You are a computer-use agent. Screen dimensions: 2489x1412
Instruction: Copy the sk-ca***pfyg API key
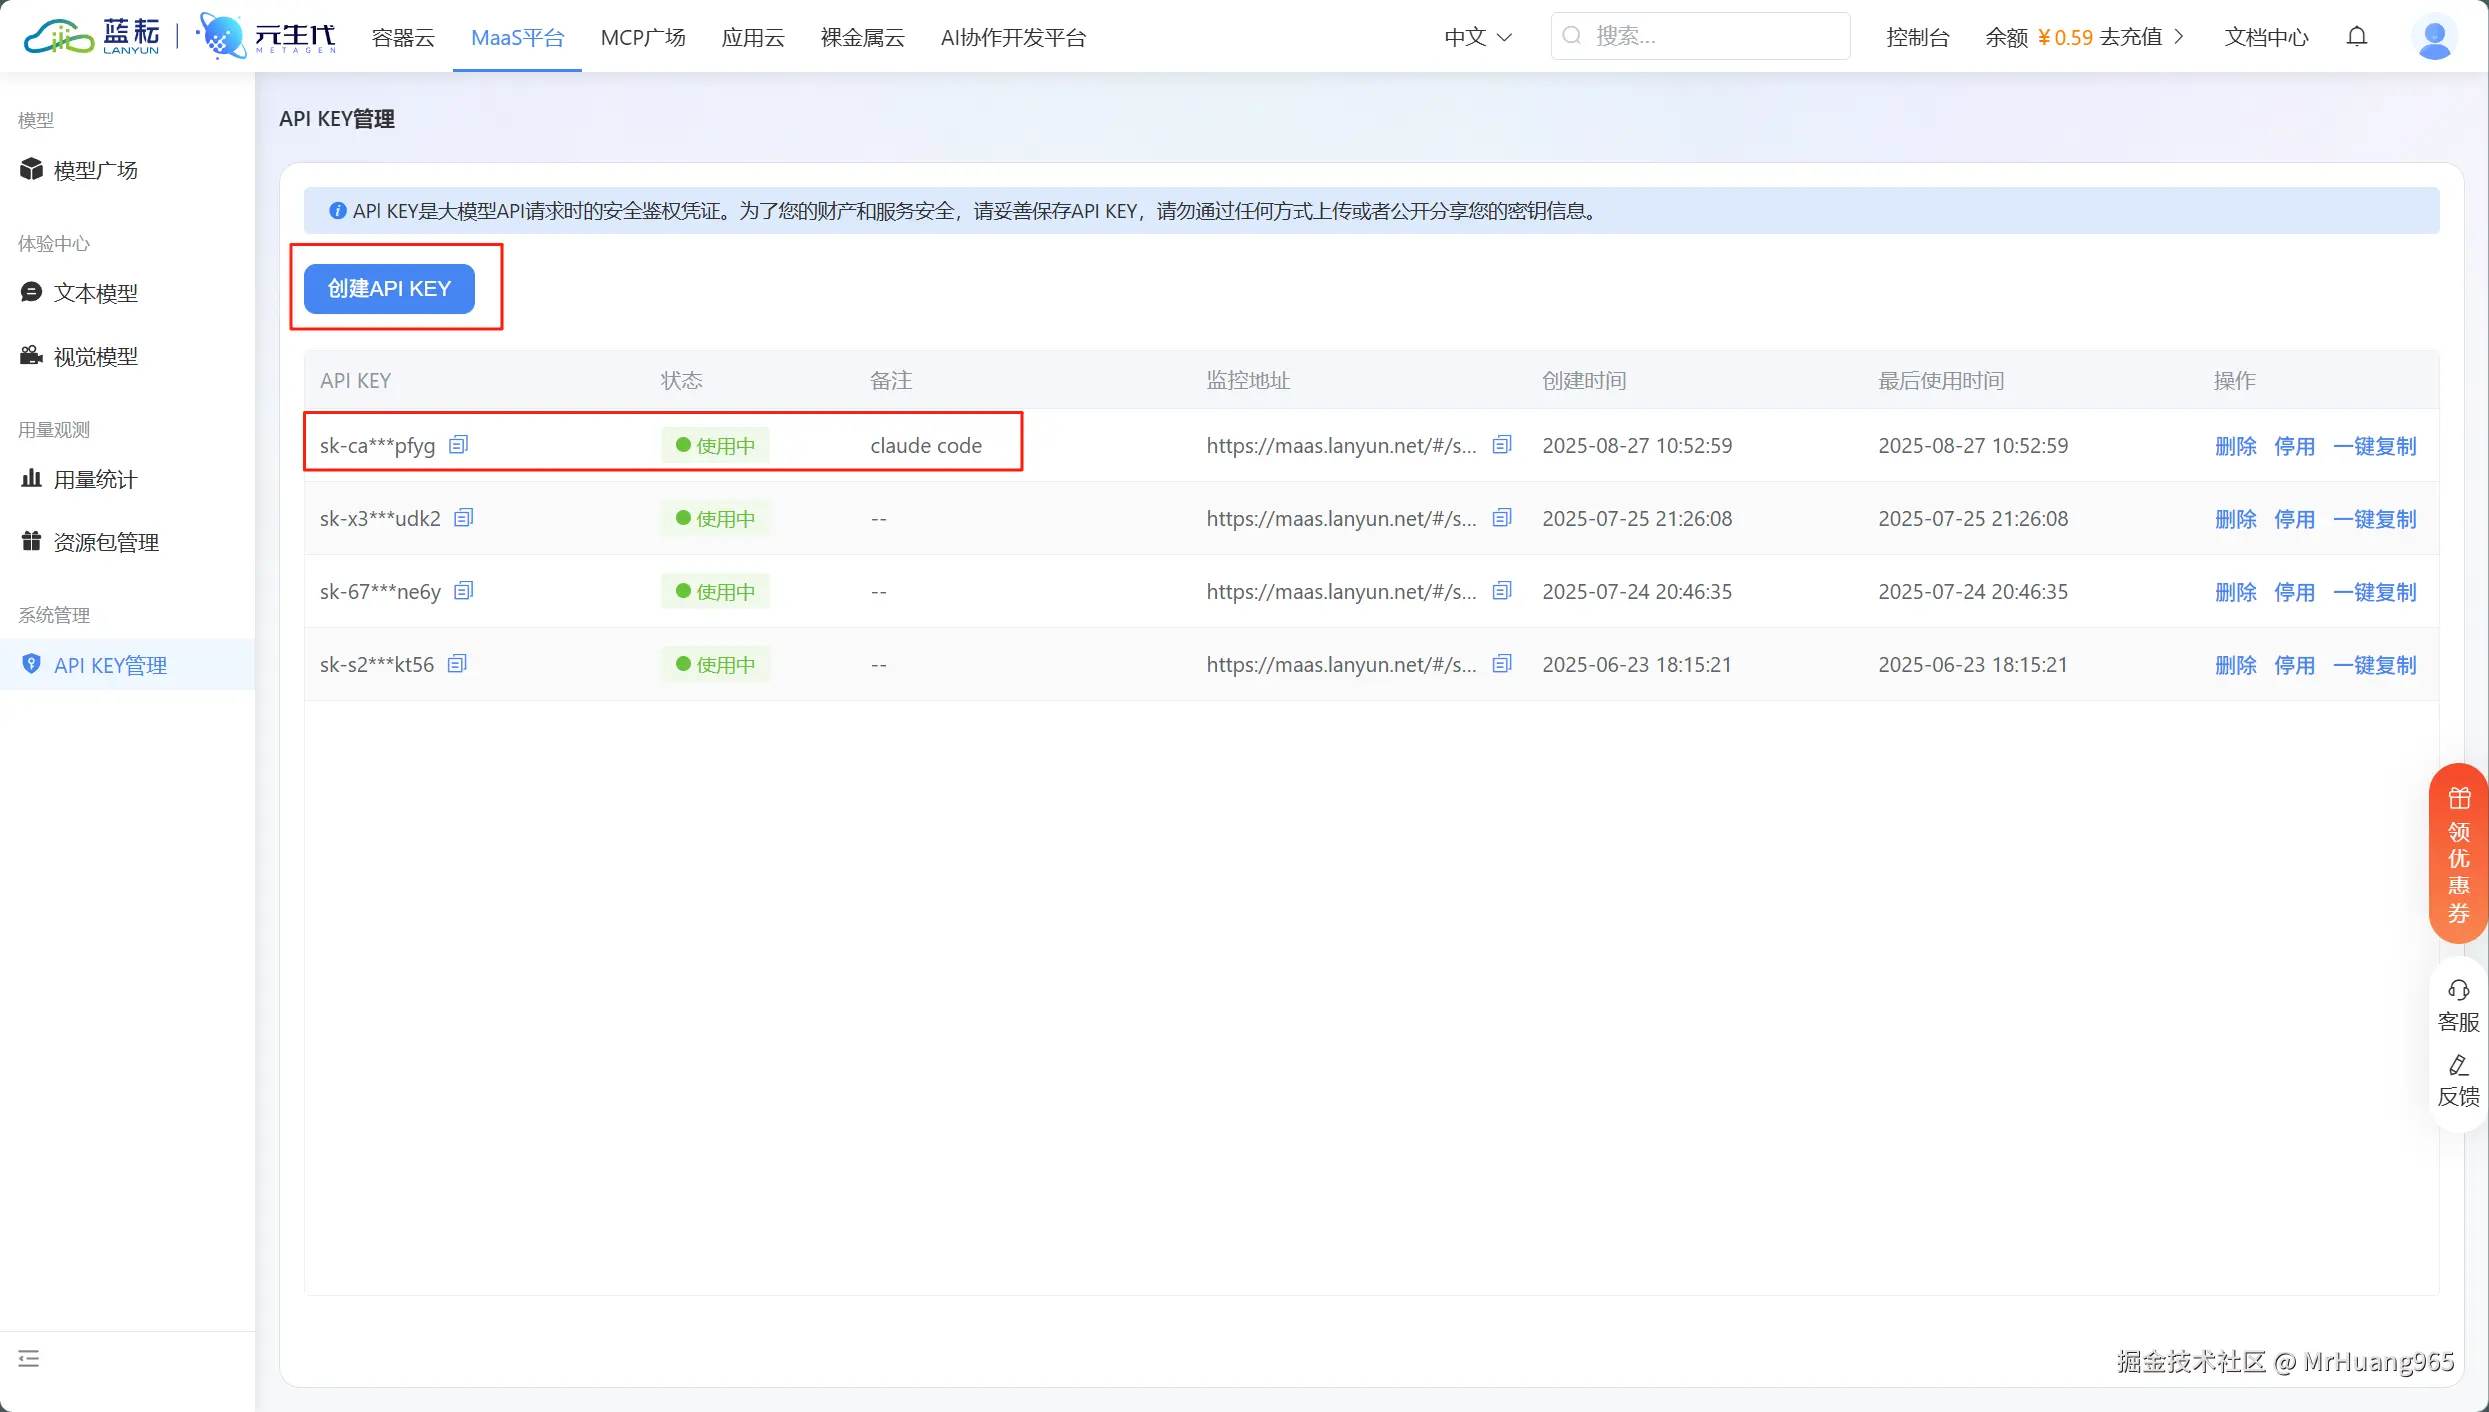click(458, 445)
